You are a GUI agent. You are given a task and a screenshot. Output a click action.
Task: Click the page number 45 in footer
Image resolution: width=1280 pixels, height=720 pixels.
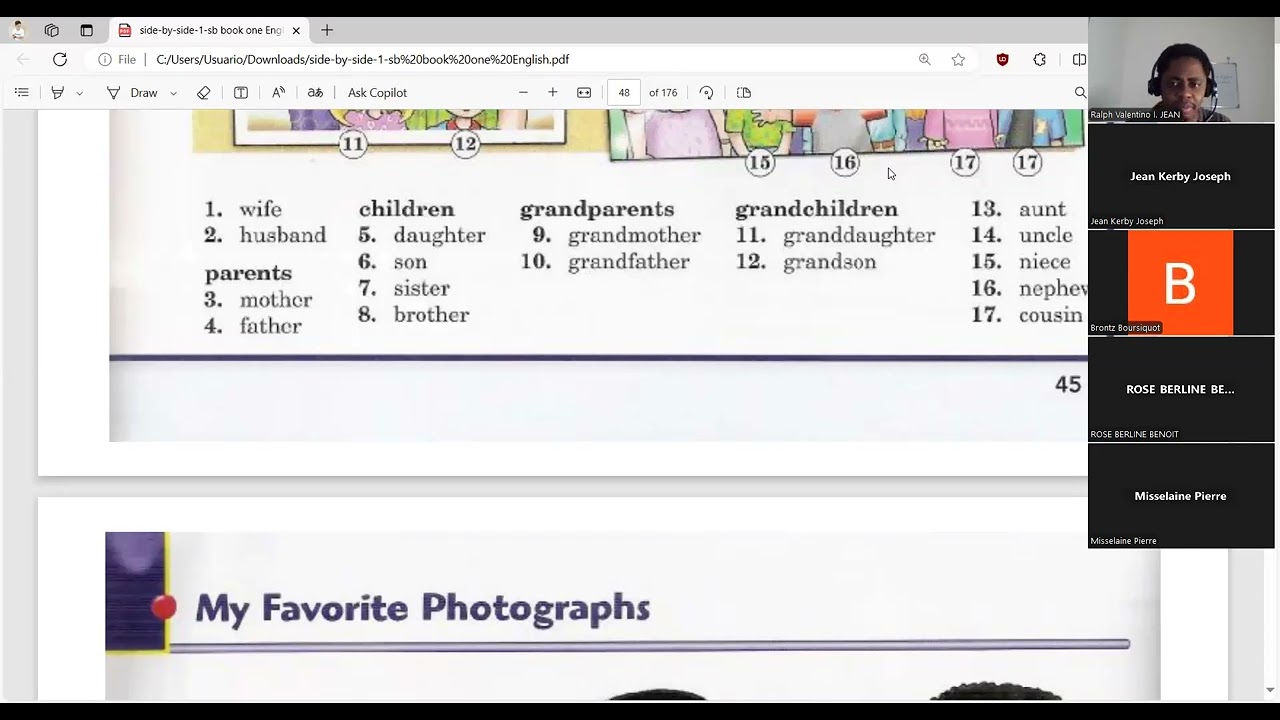coord(1068,384)
